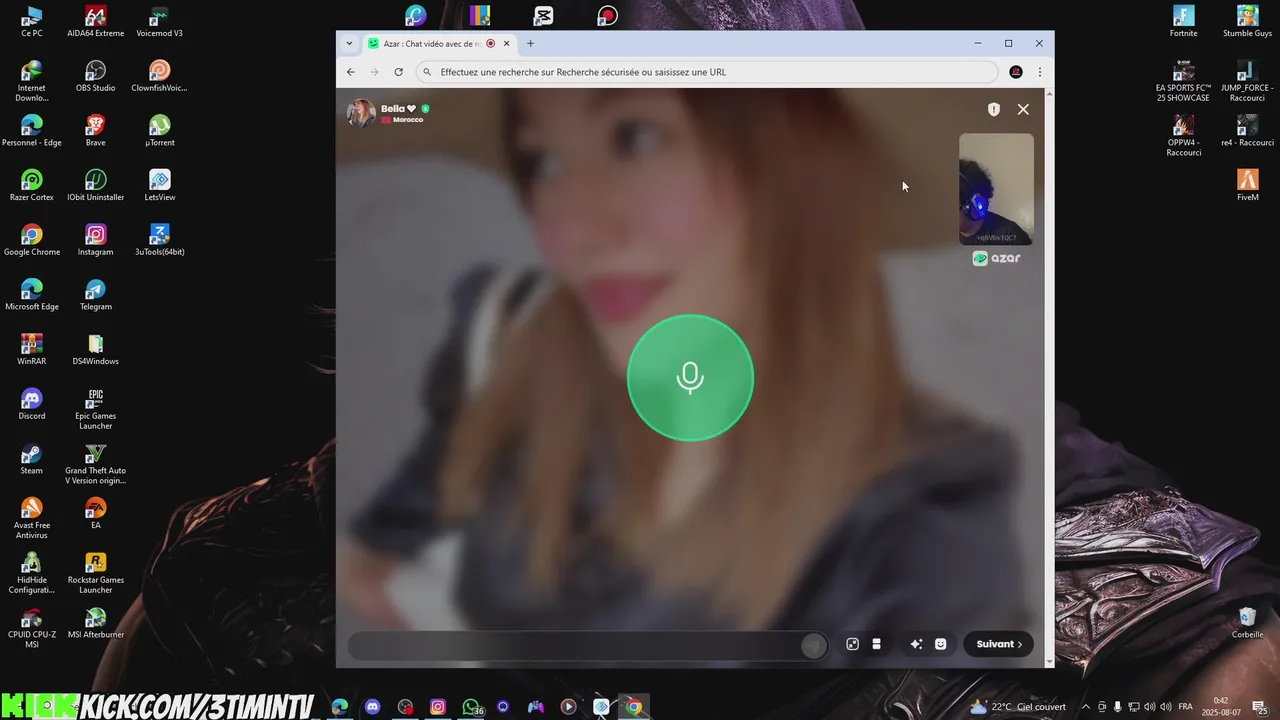Open ClownfishVoice desktop shortcut
This screenshot has width=1280, height=720.
pos(159,76)
